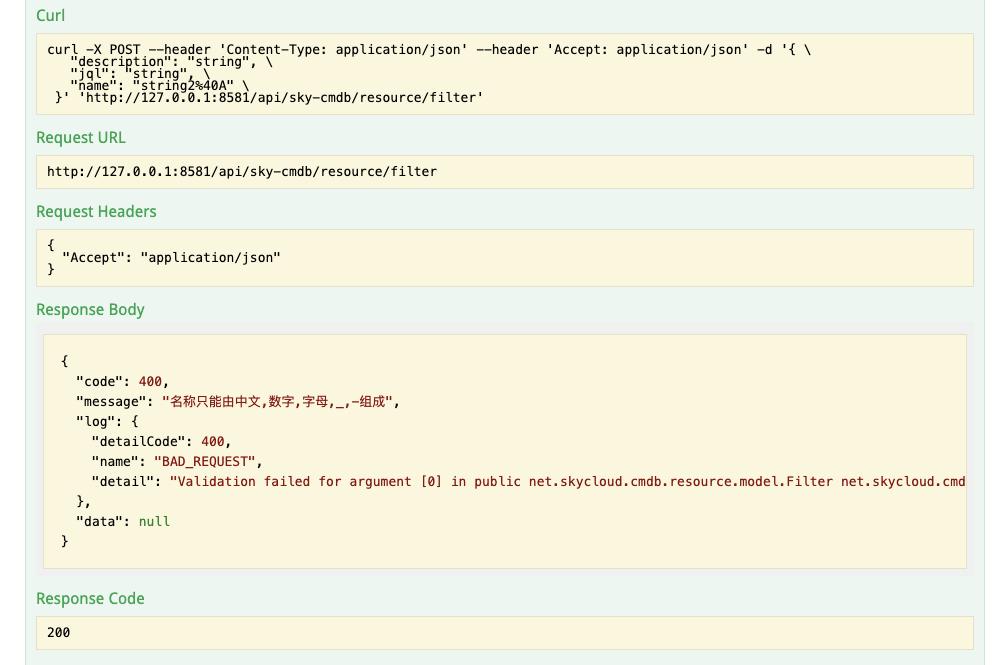Click the Request Headers heading

[x=96, y=212]
